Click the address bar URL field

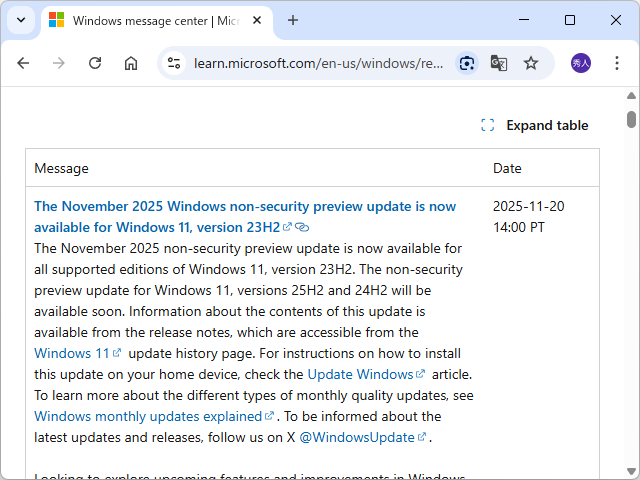coord(318,63)
